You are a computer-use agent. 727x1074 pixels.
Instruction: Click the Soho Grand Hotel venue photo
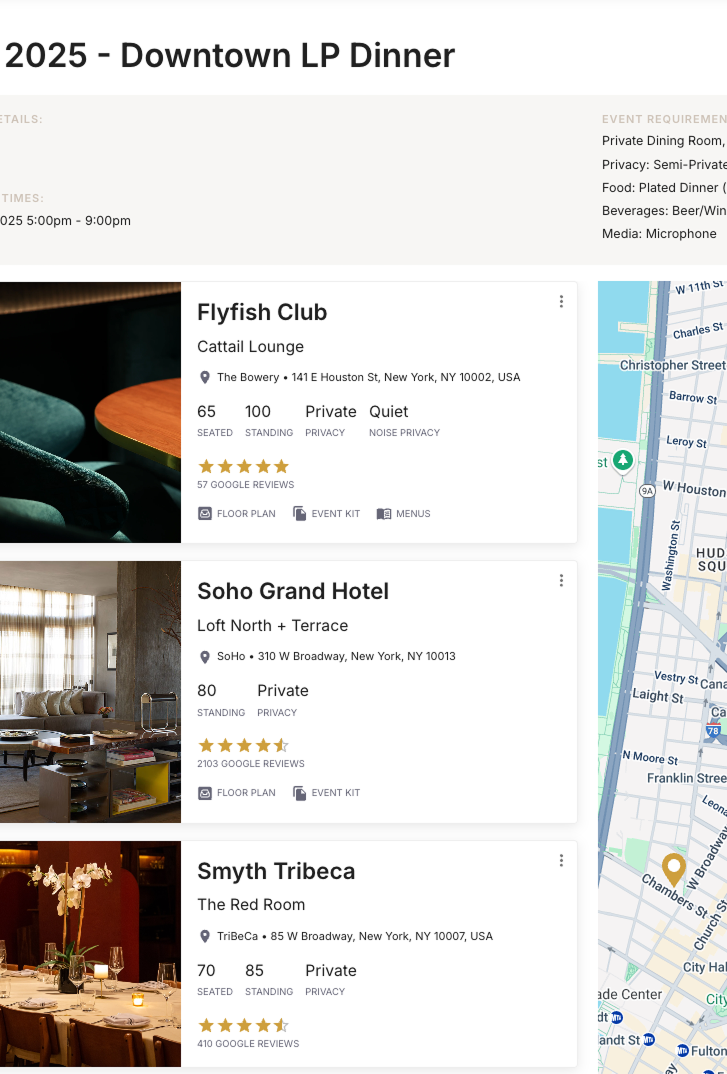point(90,692)
